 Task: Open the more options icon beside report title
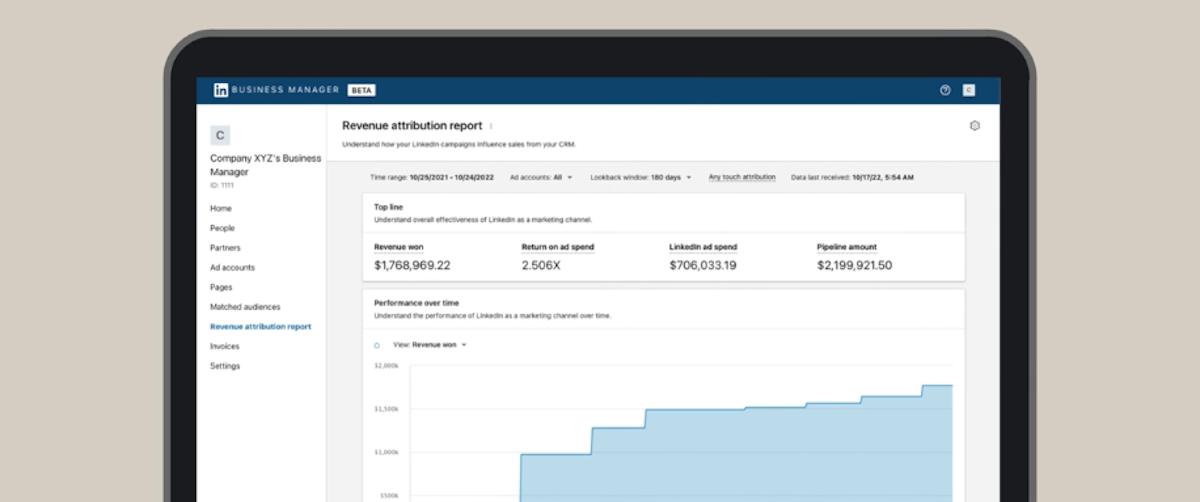491,126
